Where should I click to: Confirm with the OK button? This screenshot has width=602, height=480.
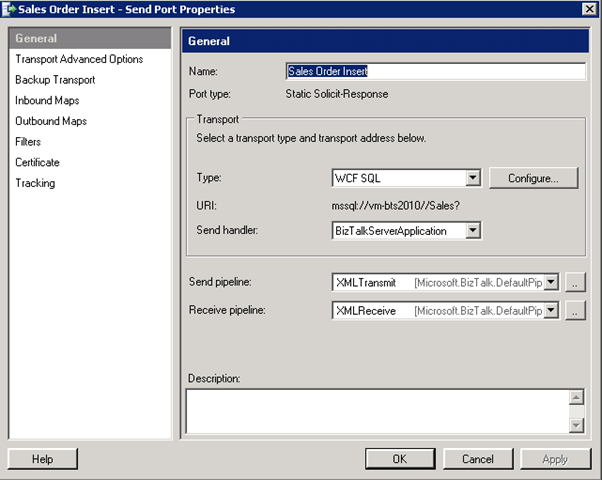[x=400, y=459]
